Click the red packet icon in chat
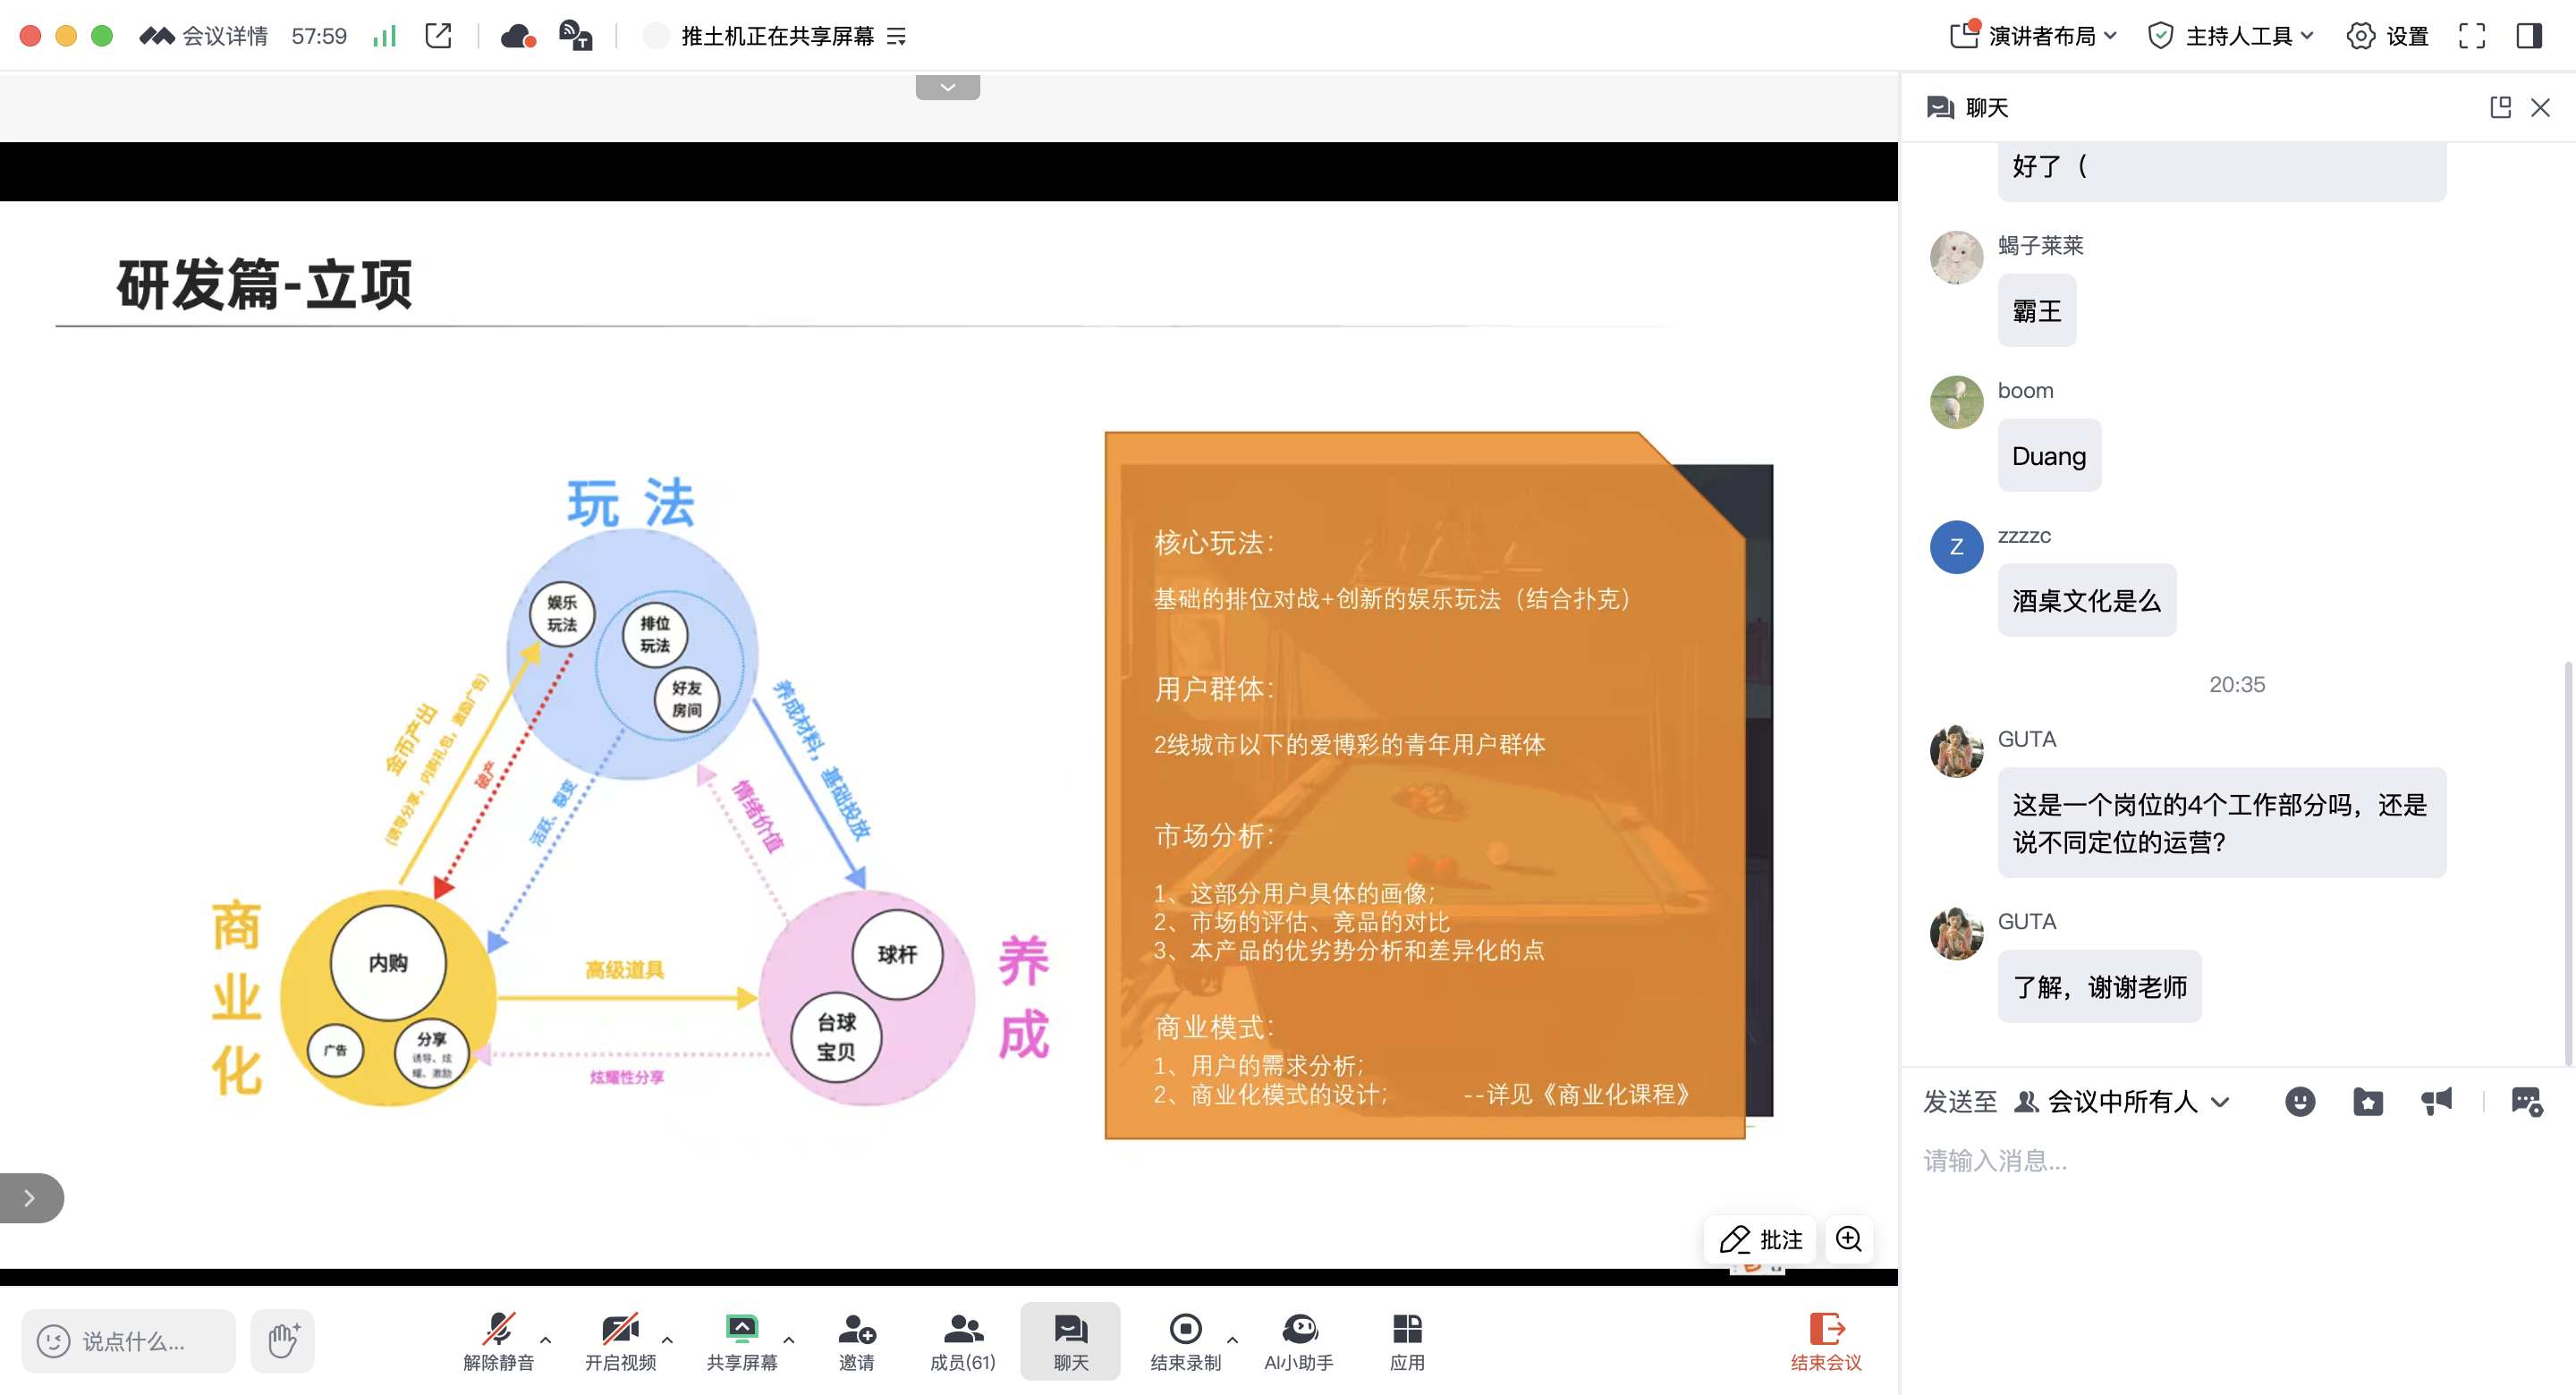 (x=2367, y=1101)
